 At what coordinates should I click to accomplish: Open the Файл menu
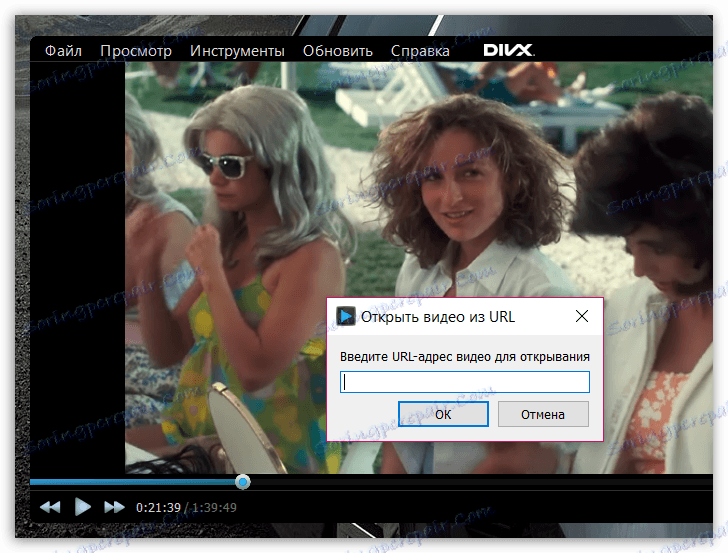[x=63, y=51]
